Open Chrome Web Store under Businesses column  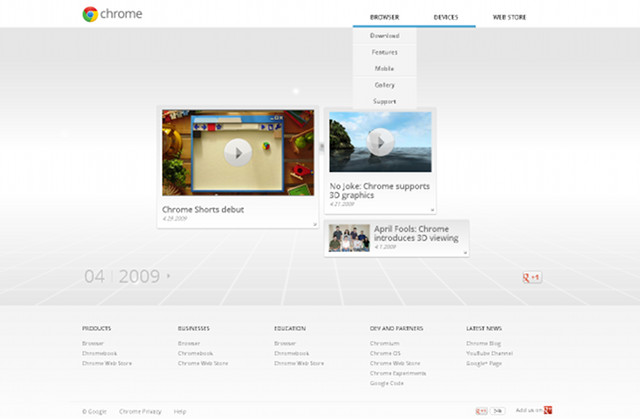click(x=203, y=363)
